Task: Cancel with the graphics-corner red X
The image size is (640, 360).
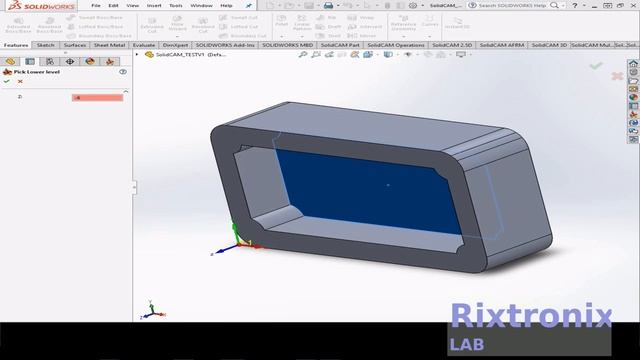Action: coord(617,76)
